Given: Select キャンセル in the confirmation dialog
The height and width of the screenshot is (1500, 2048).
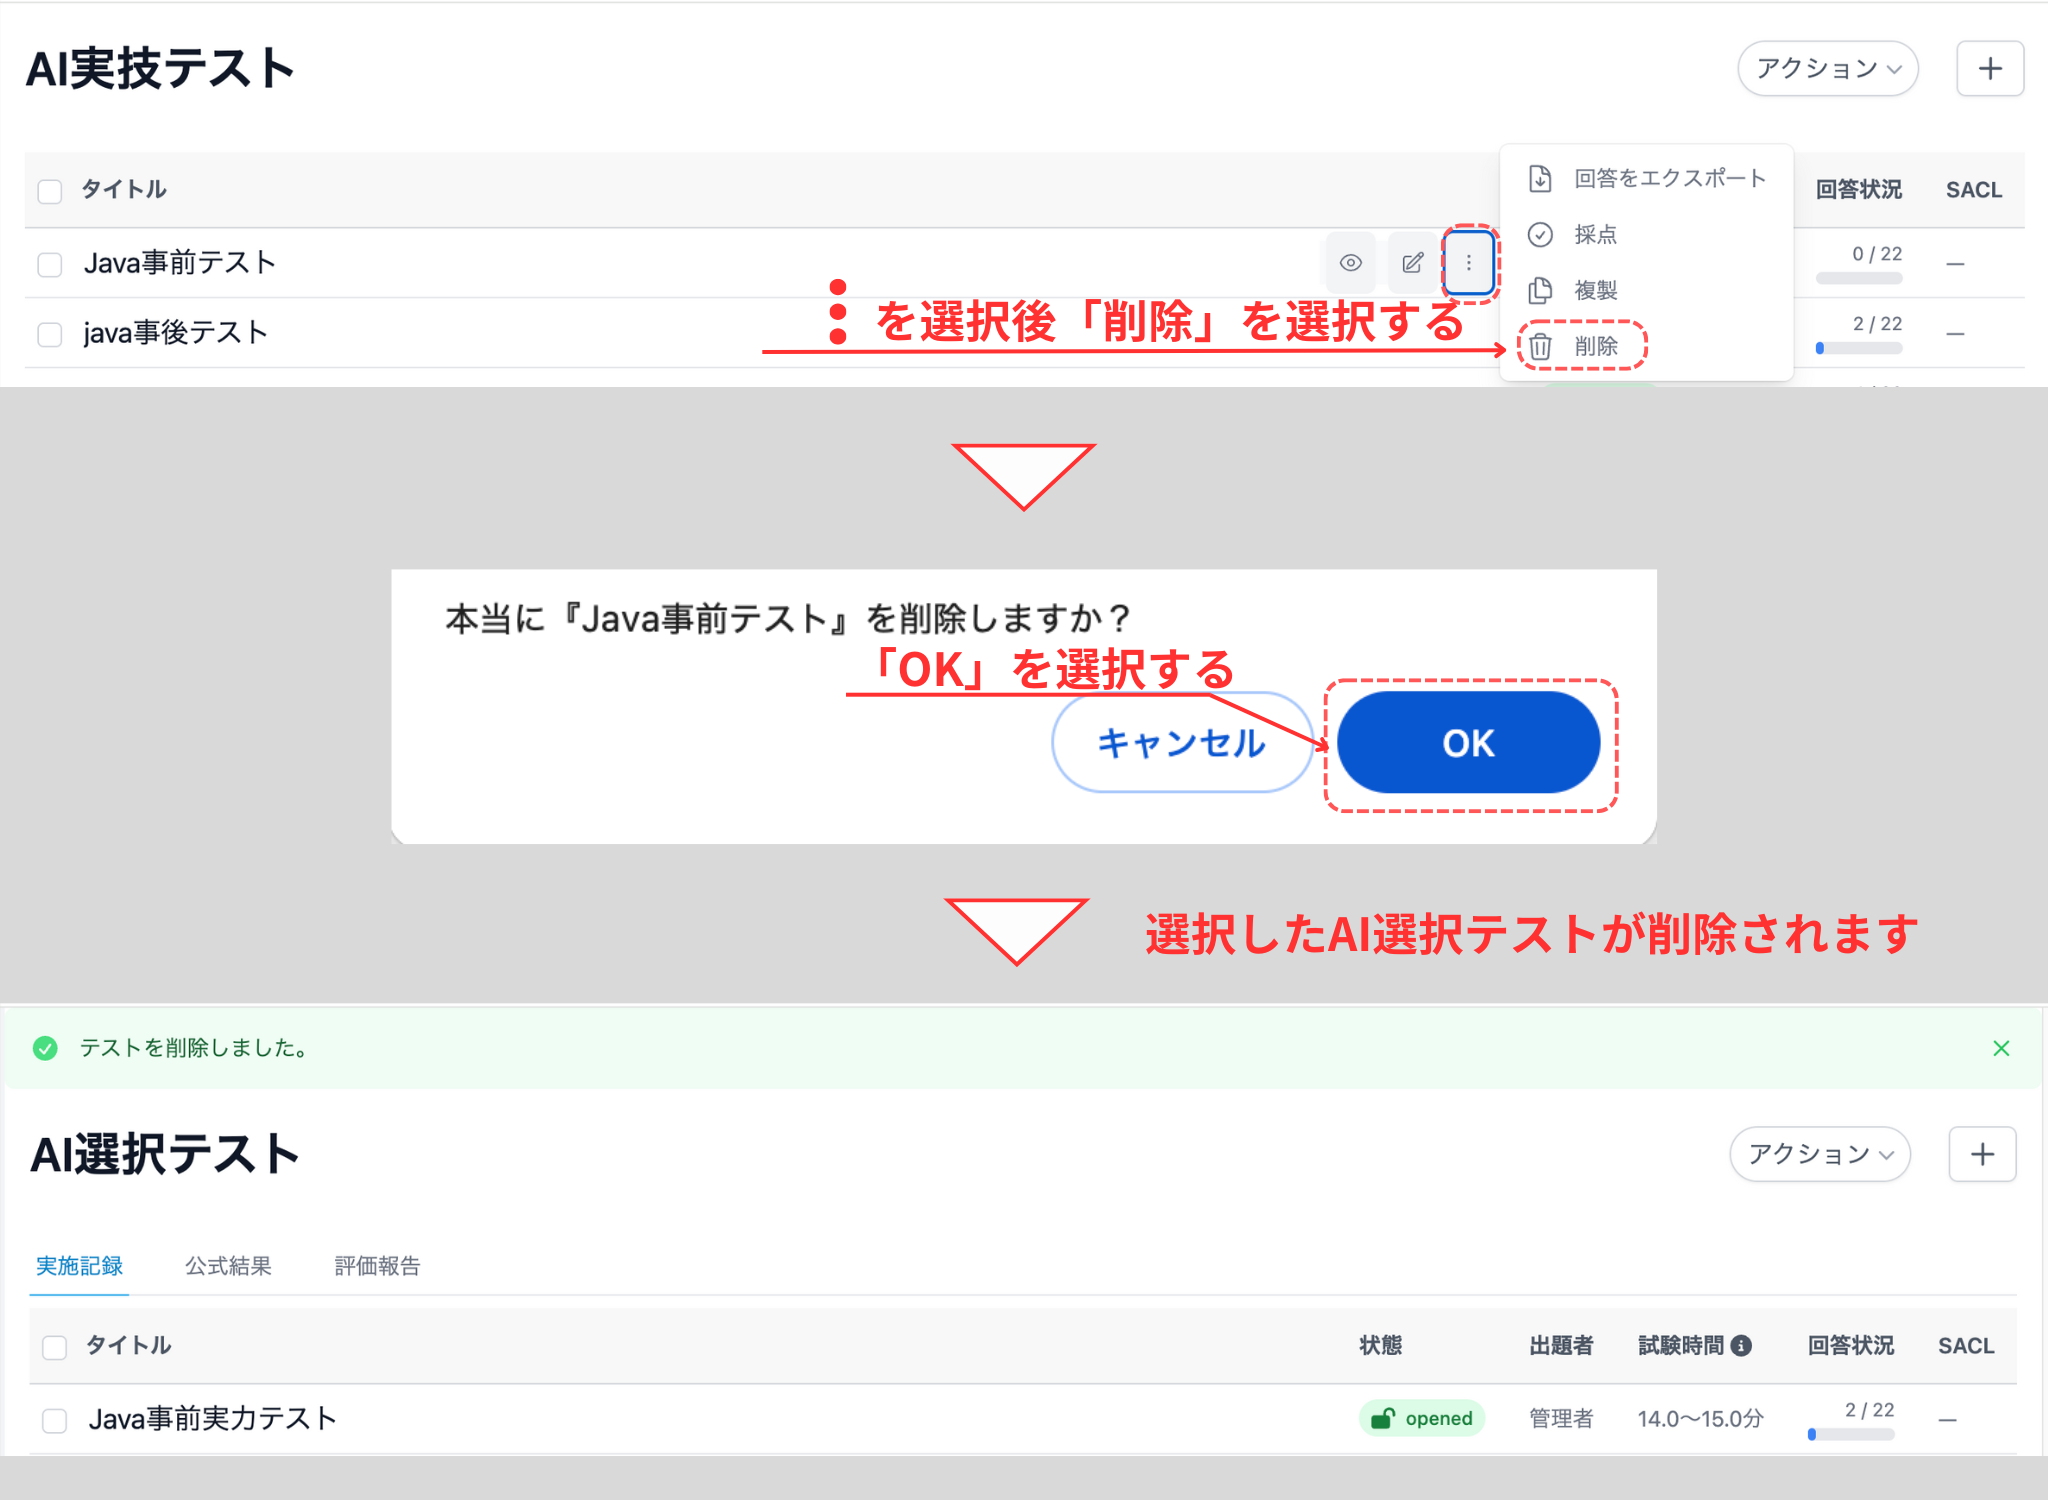Looking at the screenshot, I should (x=1182, y=742).
